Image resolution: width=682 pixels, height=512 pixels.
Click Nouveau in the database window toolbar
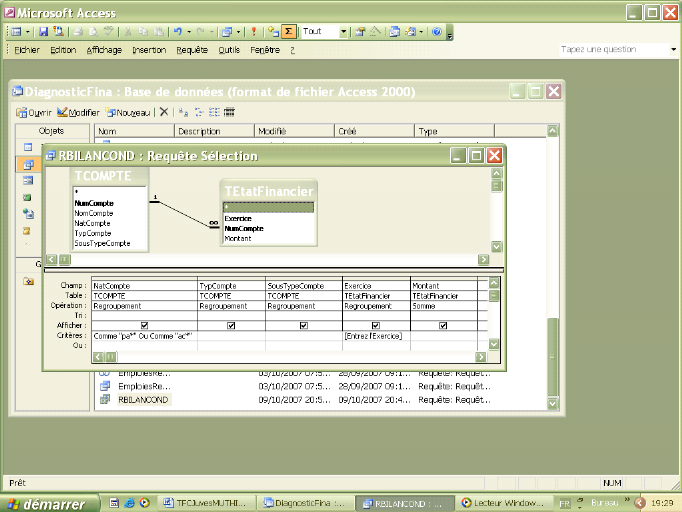128,112
